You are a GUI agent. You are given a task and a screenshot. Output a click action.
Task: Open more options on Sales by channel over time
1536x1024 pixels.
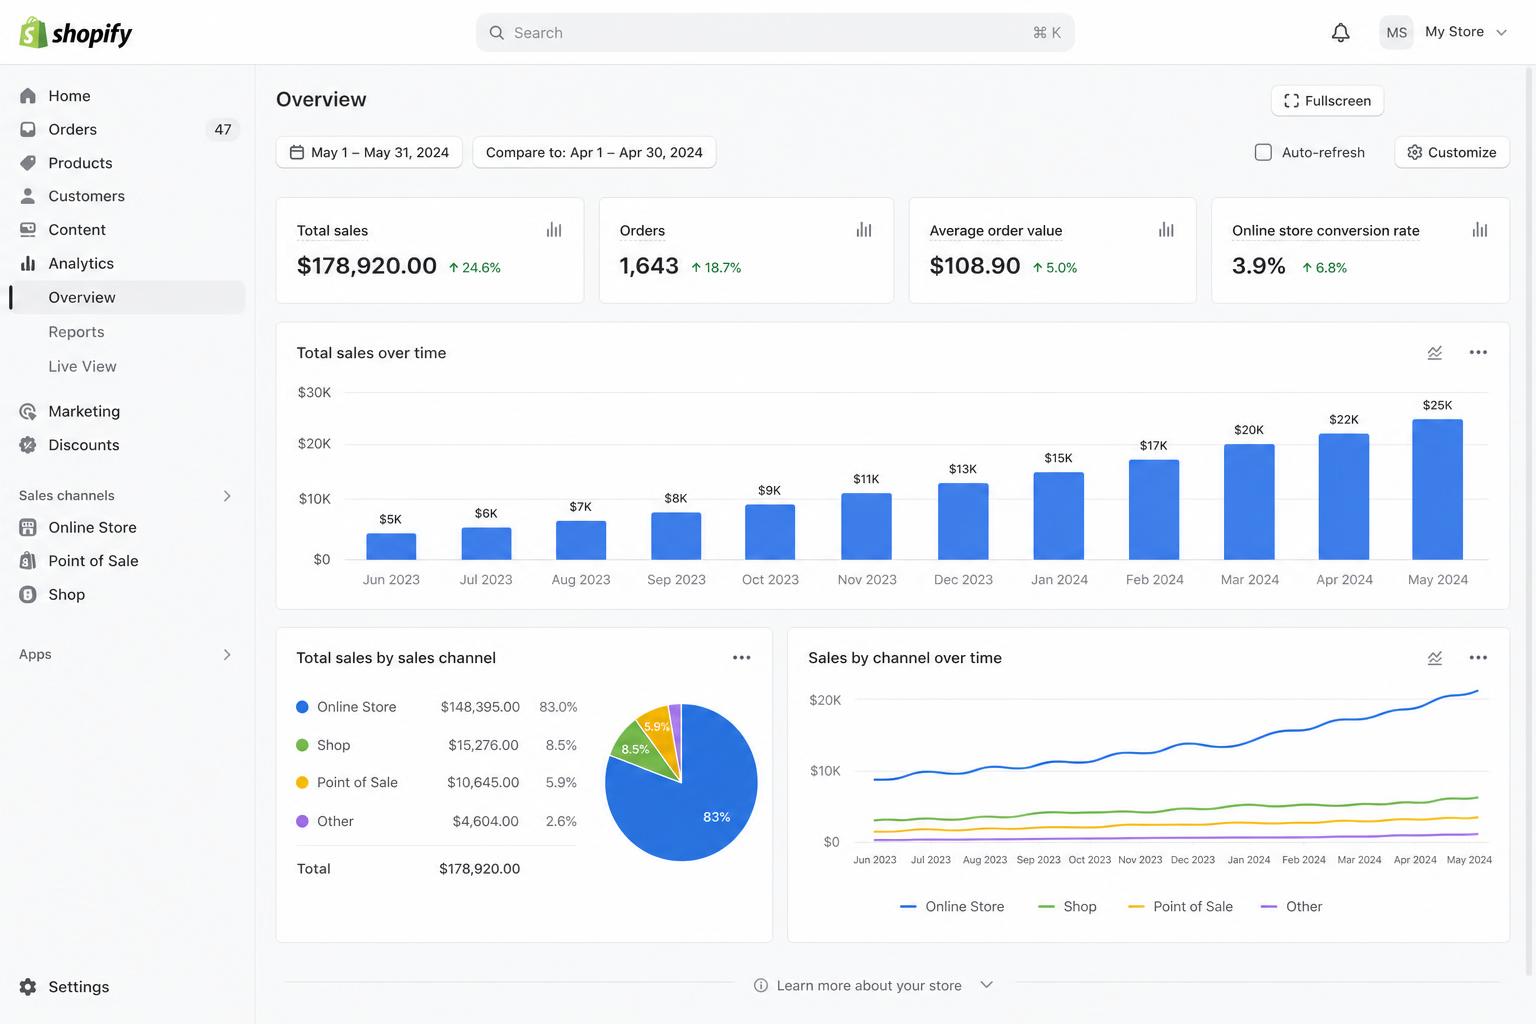coord(1478,658)
